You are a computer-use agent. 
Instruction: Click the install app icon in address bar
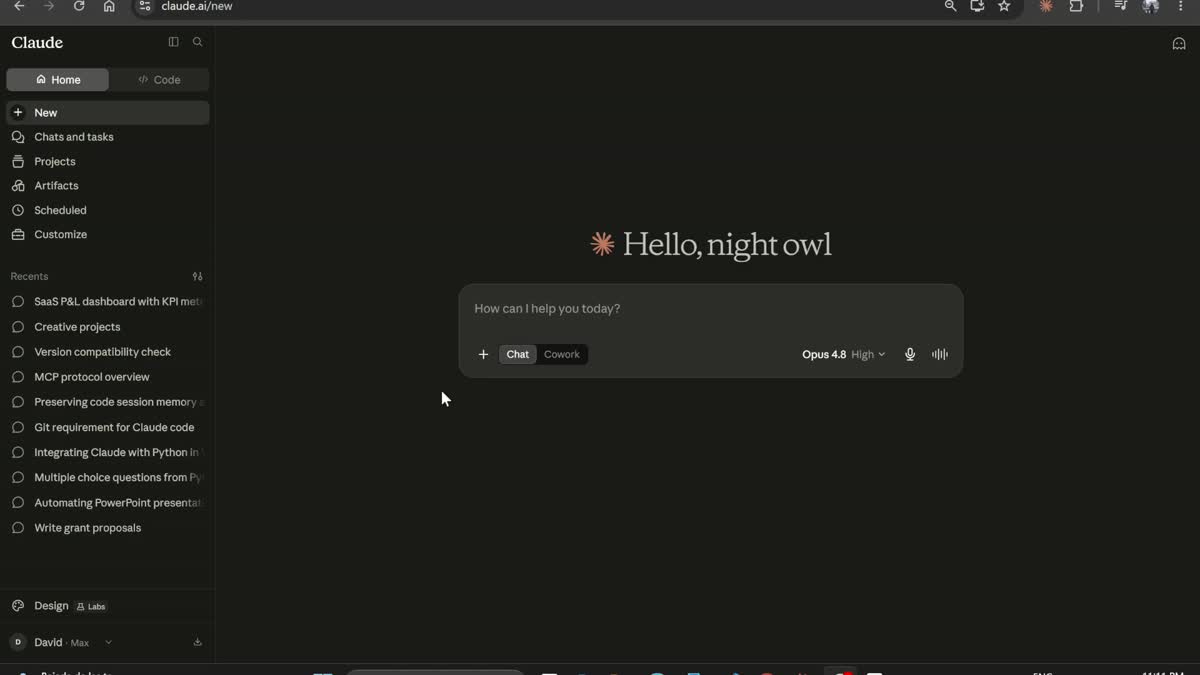[977, 6]
